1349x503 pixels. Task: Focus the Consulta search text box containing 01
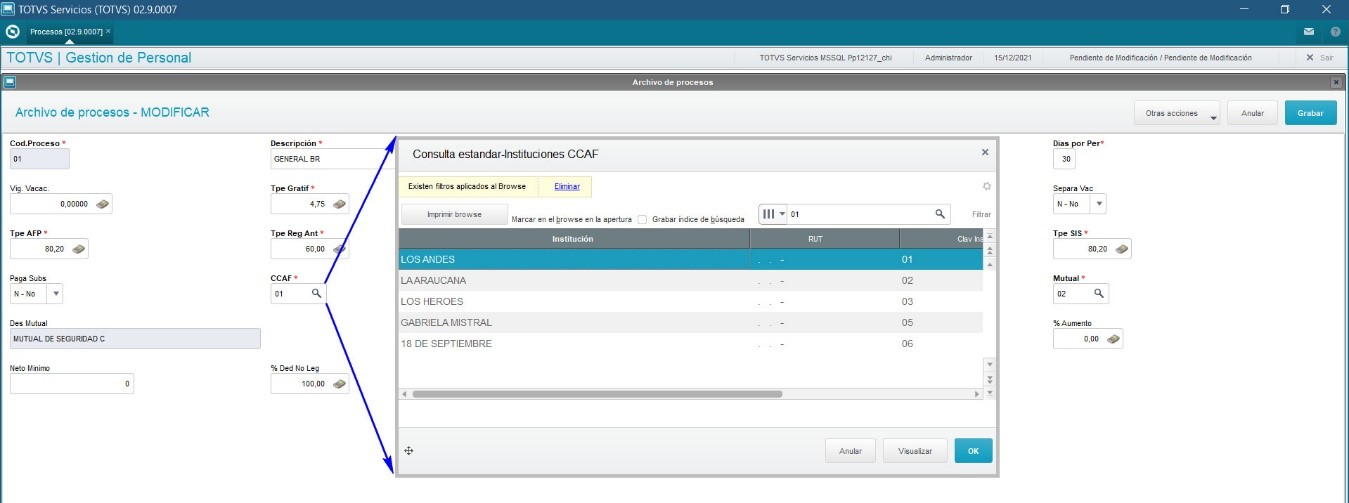(860, 214)
